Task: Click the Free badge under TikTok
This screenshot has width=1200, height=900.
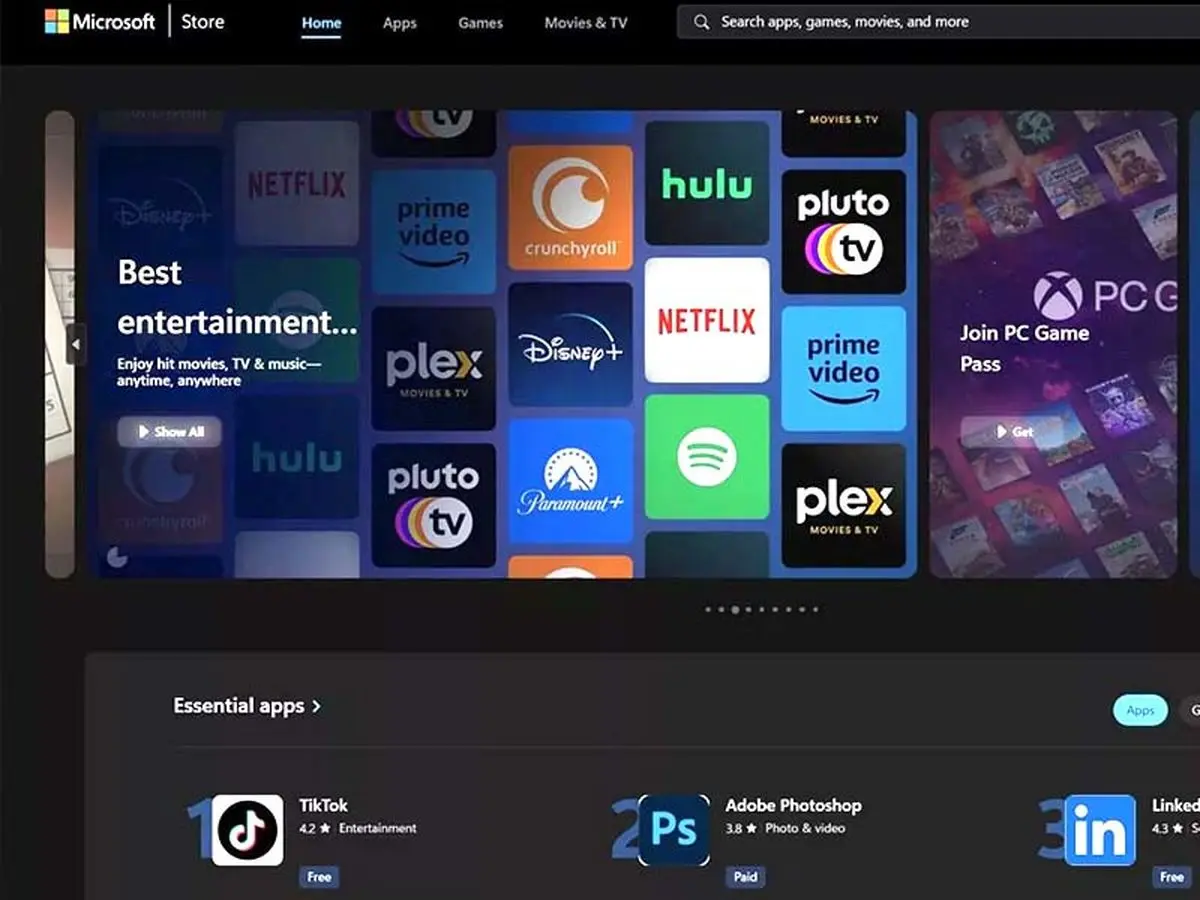Action: pos(319,877)
